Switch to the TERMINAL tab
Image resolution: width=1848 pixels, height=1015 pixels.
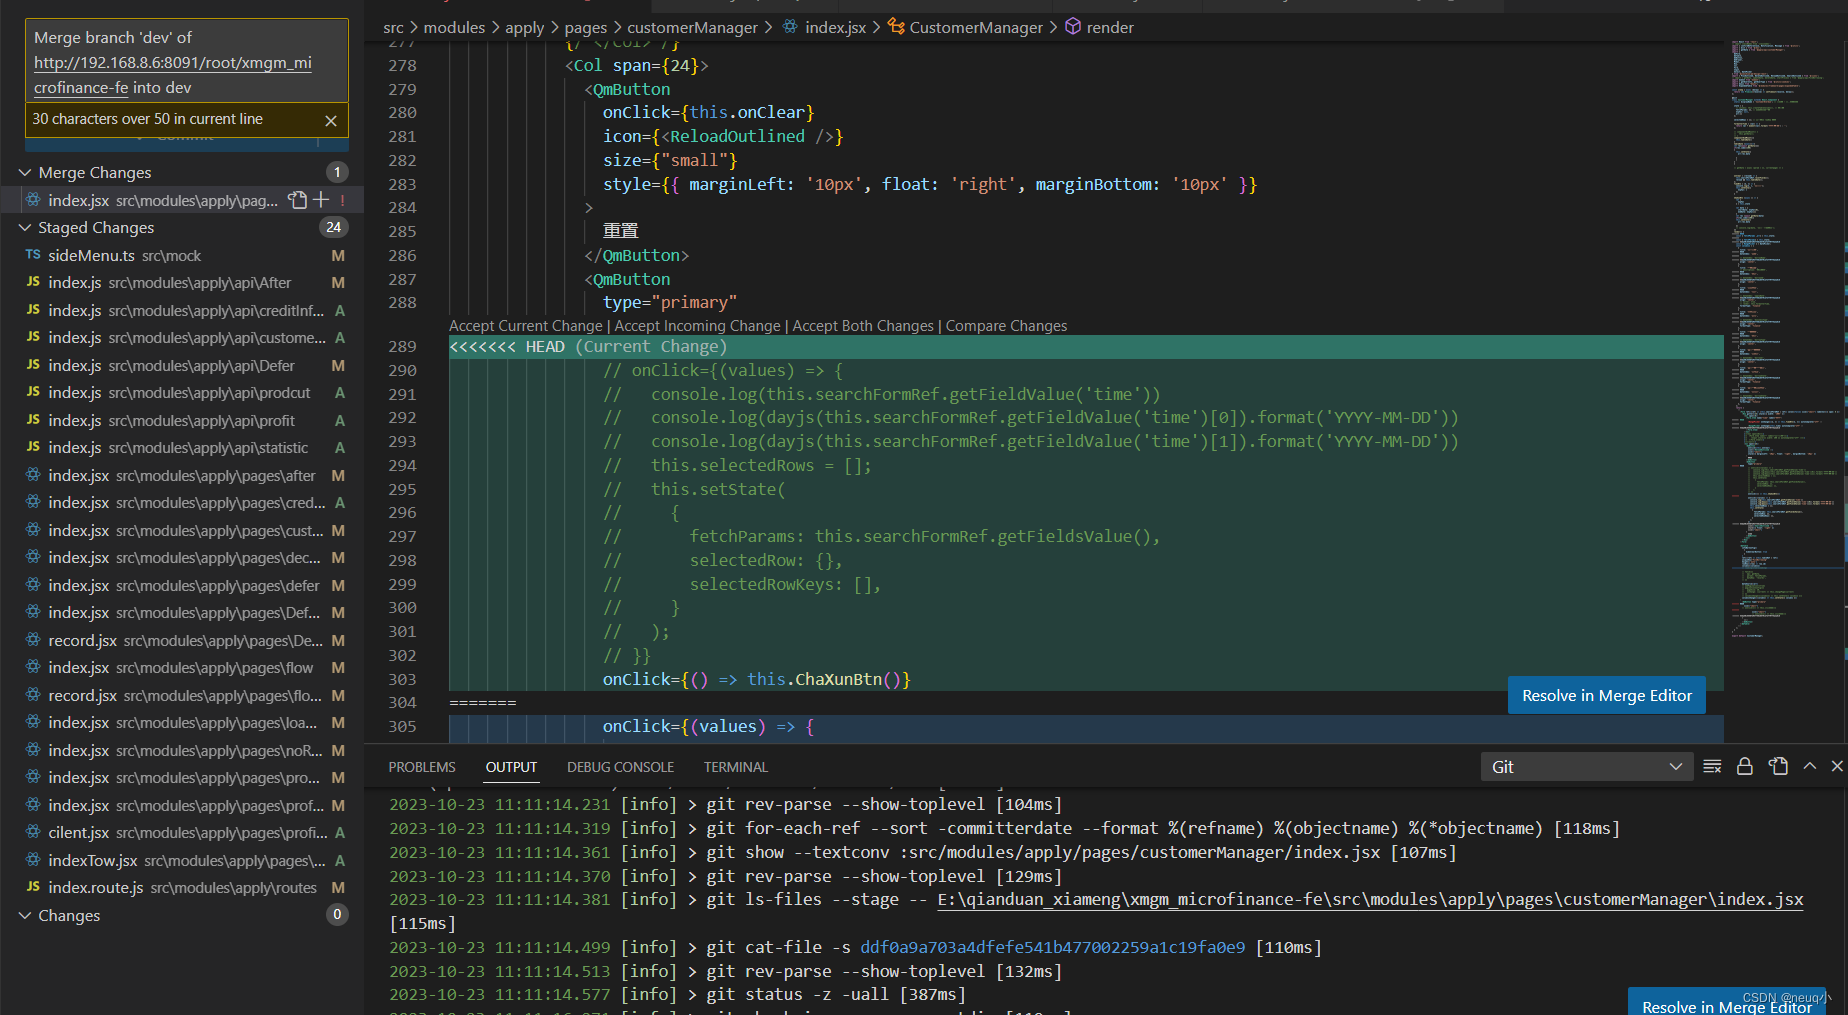point(735,767)
